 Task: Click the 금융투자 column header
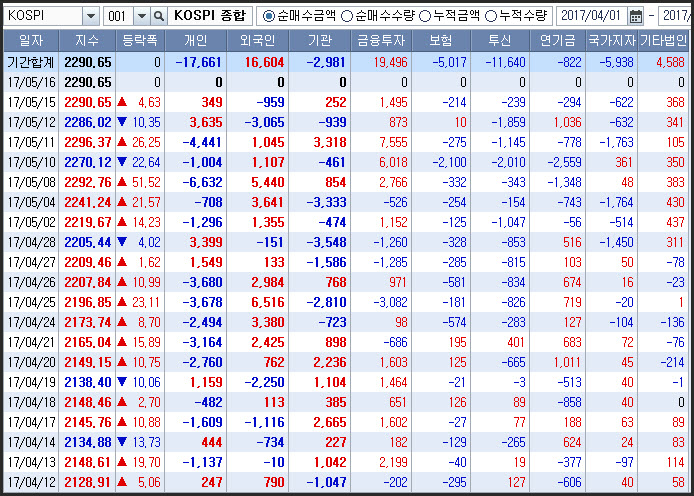(381, 41)
